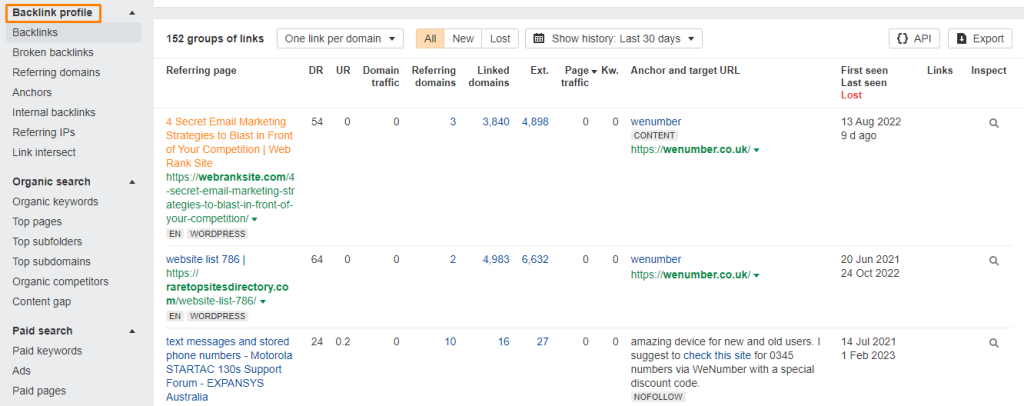Switch to the Lost links tab
The width and height of the screenshot is (1024, 406).
coord(500,39)
